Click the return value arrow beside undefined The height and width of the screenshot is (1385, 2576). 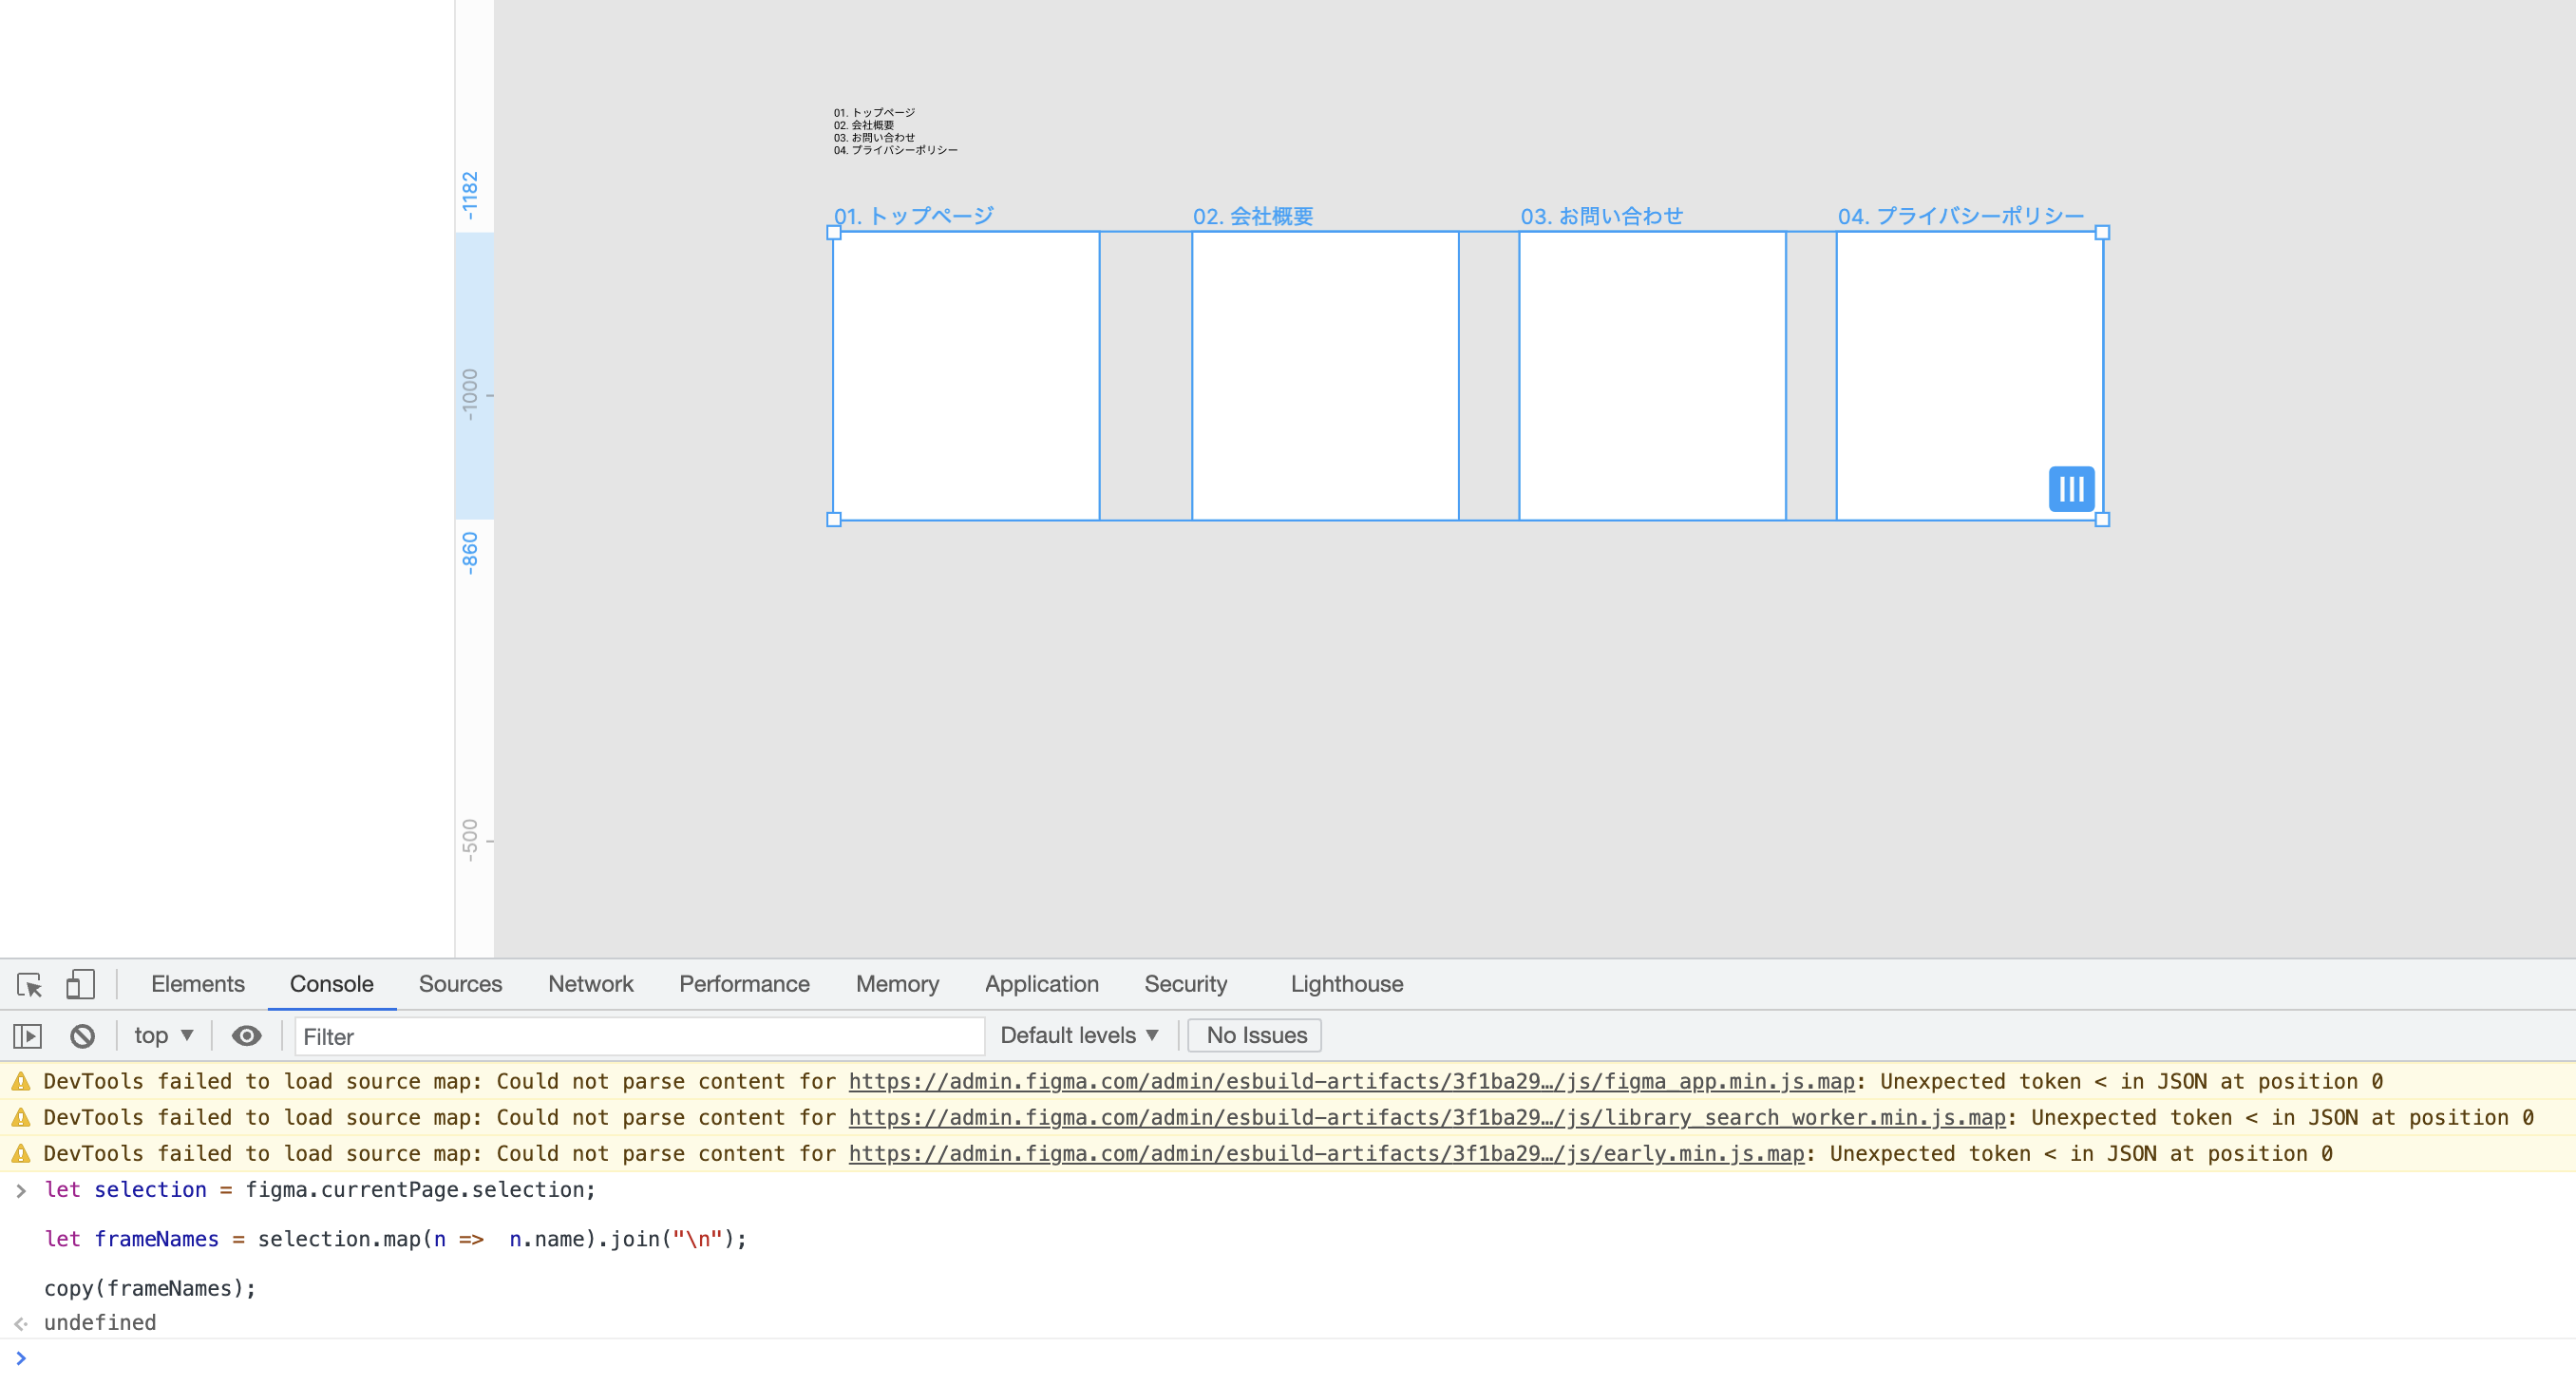coord(20,1322)
